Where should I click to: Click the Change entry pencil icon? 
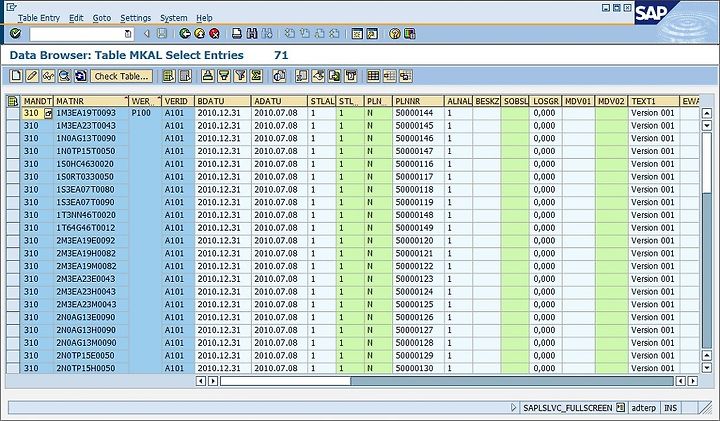point(32,76)
